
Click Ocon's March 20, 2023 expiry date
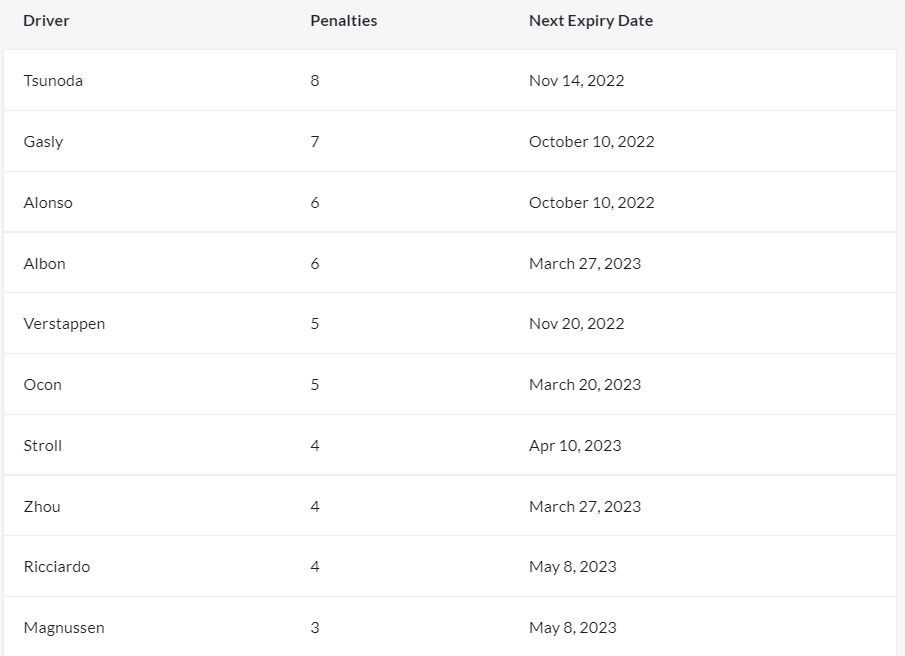point(585,385)
